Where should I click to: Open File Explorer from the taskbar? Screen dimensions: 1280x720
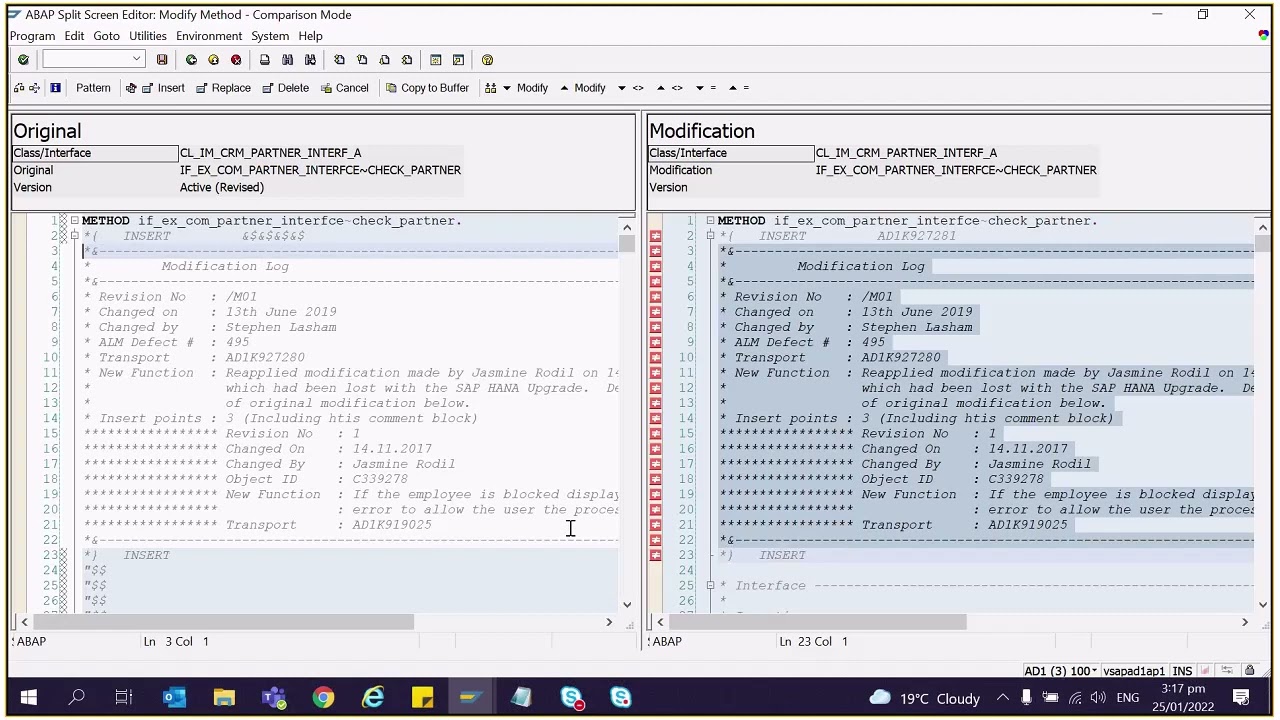pos(224,698)
